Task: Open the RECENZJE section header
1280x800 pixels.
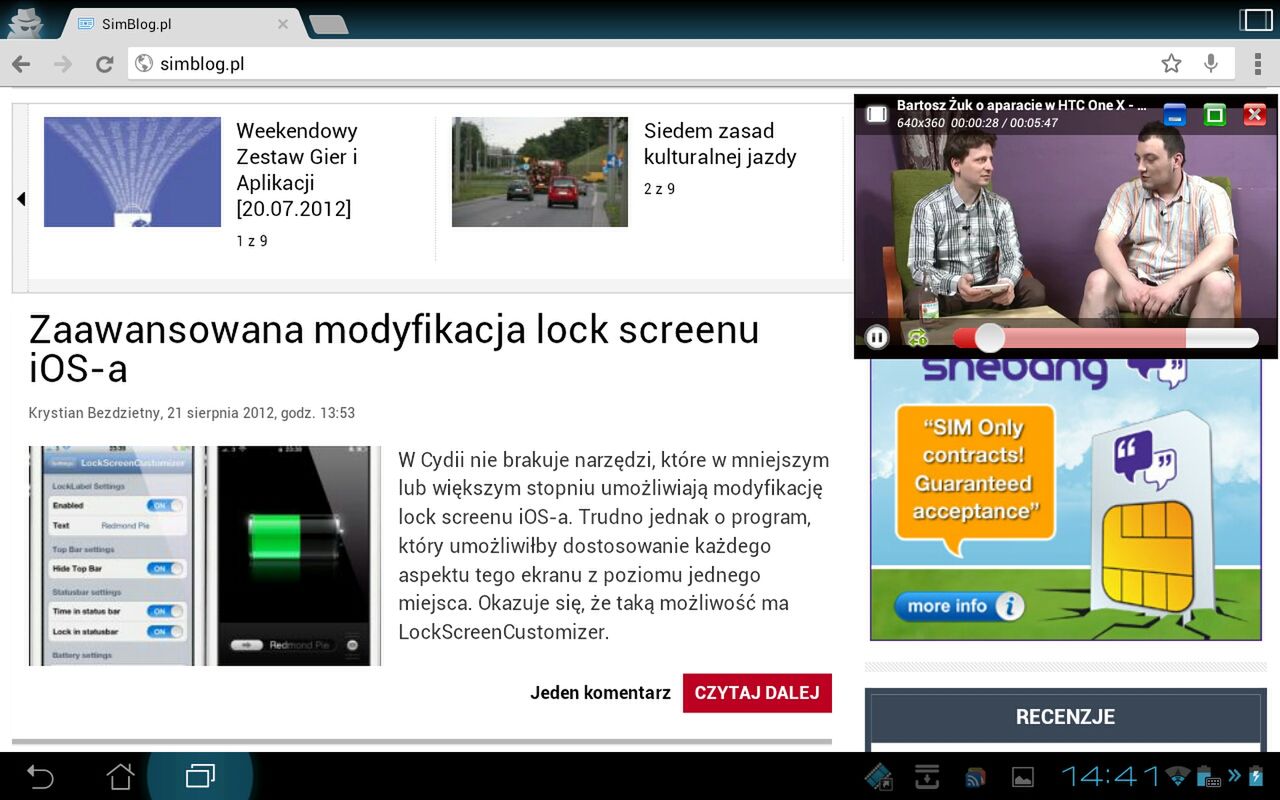Action: pyautogui.click(x=1065, y=716)
